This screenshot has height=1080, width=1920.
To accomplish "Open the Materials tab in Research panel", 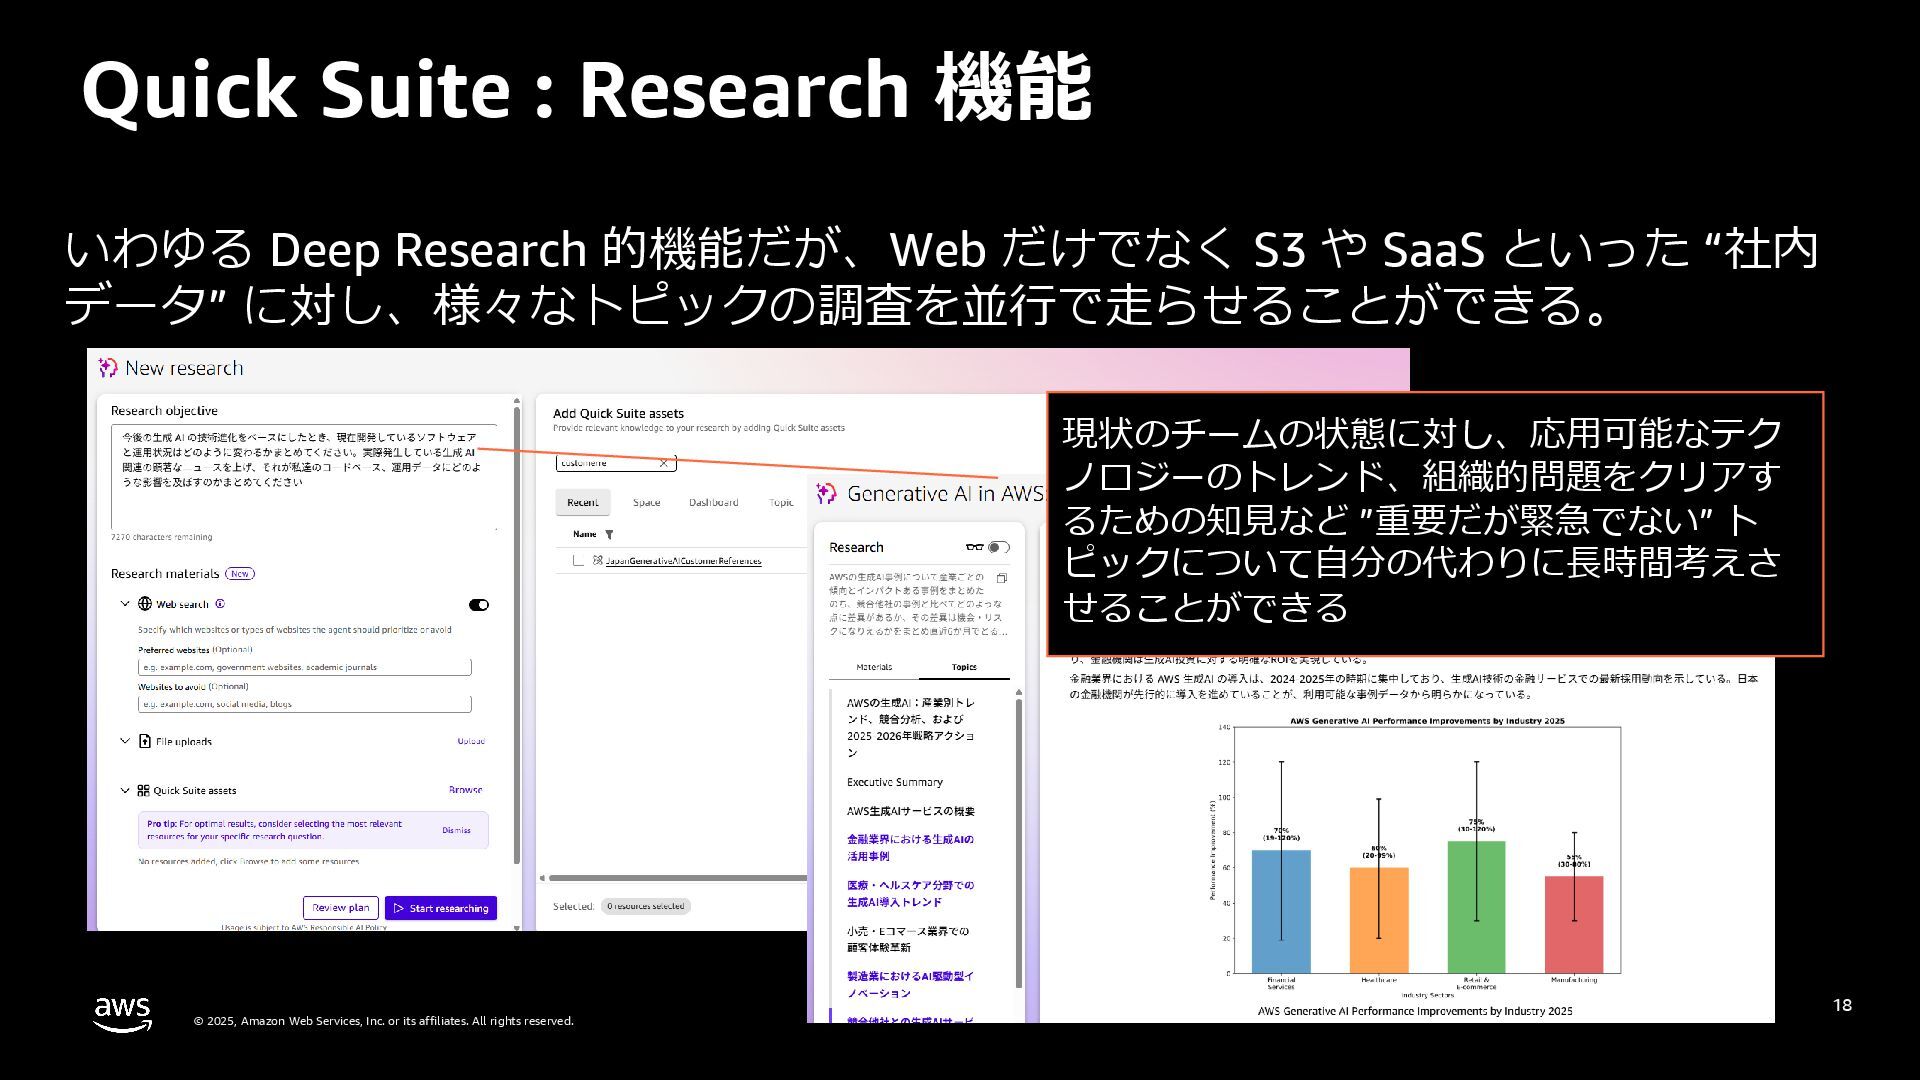I will pyautogui.click(x=874, y=667).
